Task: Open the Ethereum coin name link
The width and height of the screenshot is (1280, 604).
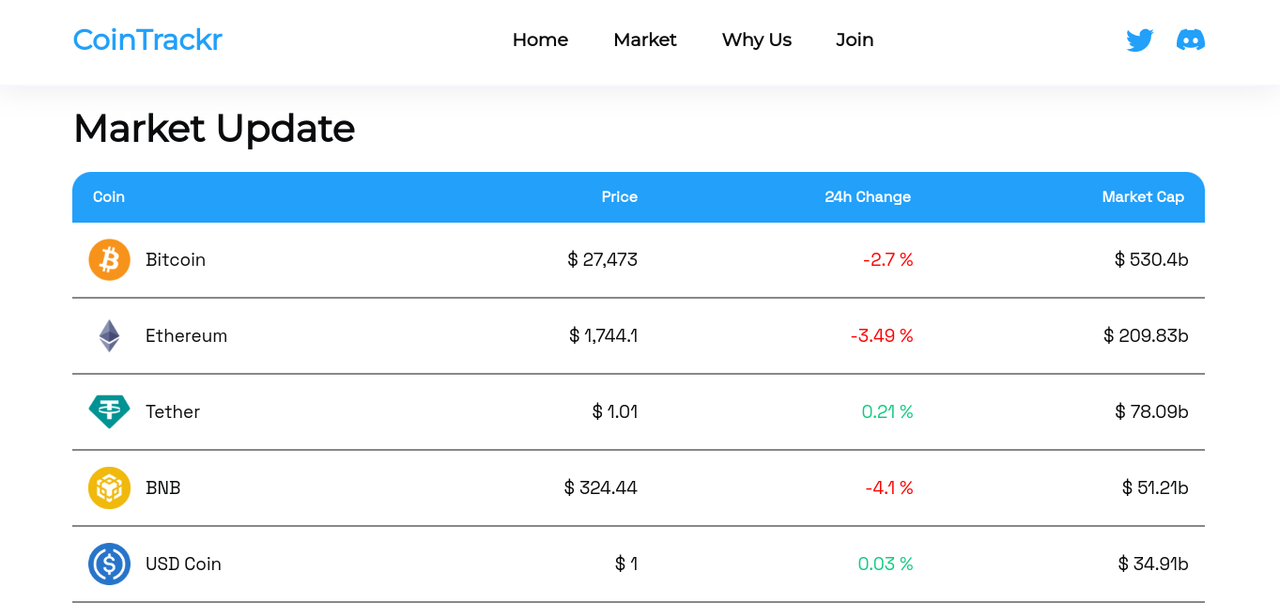Action: (x=186, y=336)
